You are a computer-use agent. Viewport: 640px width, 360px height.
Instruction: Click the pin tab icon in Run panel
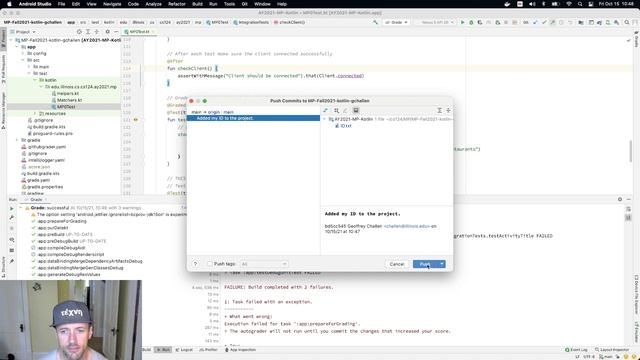[11, 261]
